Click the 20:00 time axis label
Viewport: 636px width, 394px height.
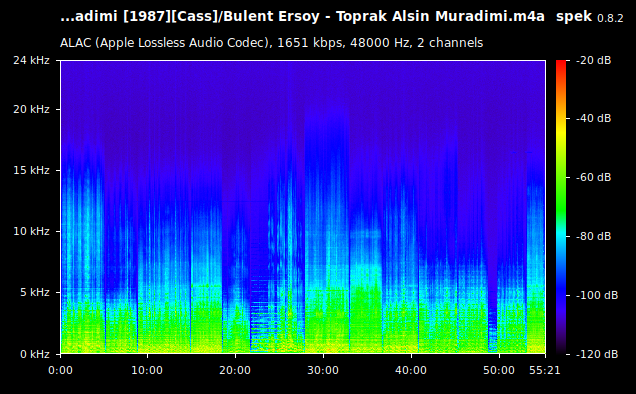pyautogui.click(x=235, y=370)
